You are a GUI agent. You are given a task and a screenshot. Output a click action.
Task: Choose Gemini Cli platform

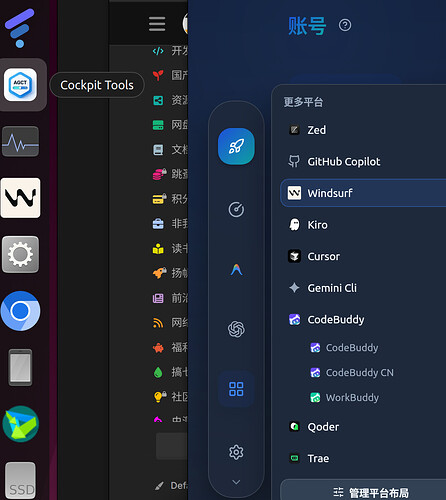[363, 288]
